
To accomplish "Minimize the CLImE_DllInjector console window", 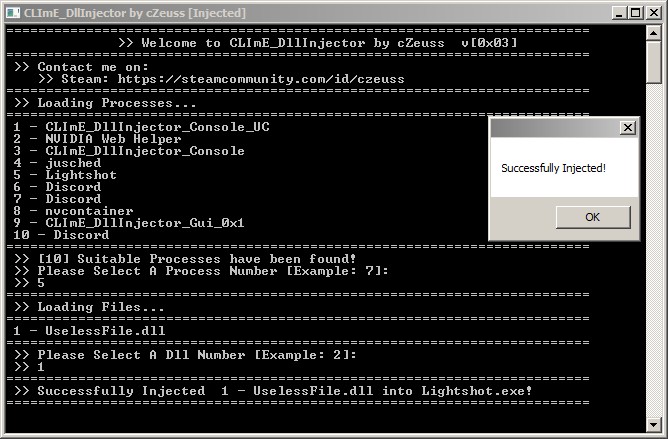I will [x=619, y=13].
